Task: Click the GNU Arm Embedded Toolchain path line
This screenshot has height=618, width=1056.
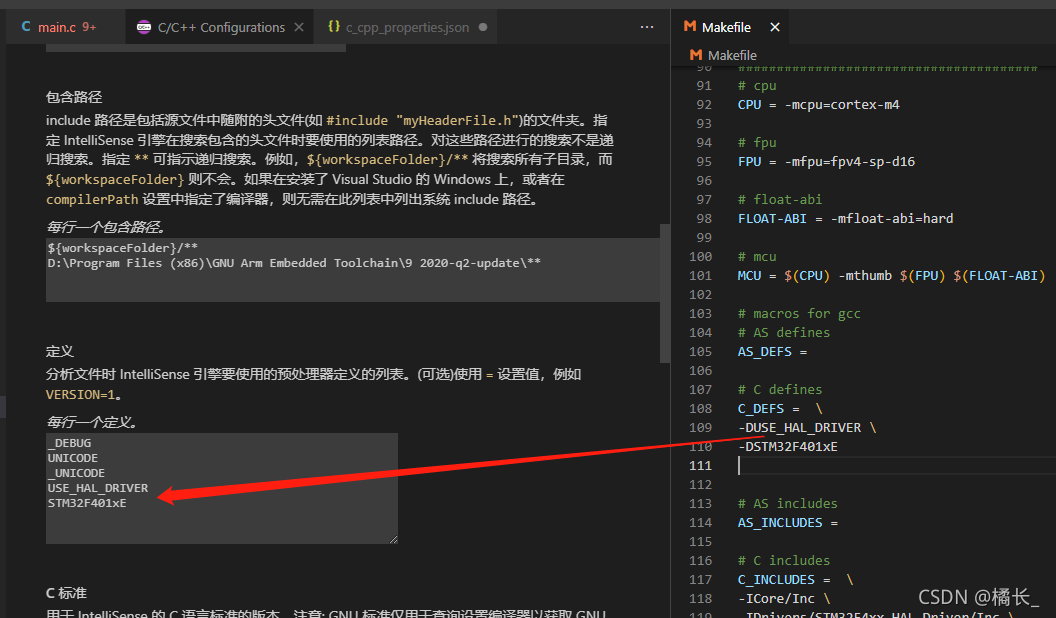Action: pyautogui.click(x=294, y=263)
